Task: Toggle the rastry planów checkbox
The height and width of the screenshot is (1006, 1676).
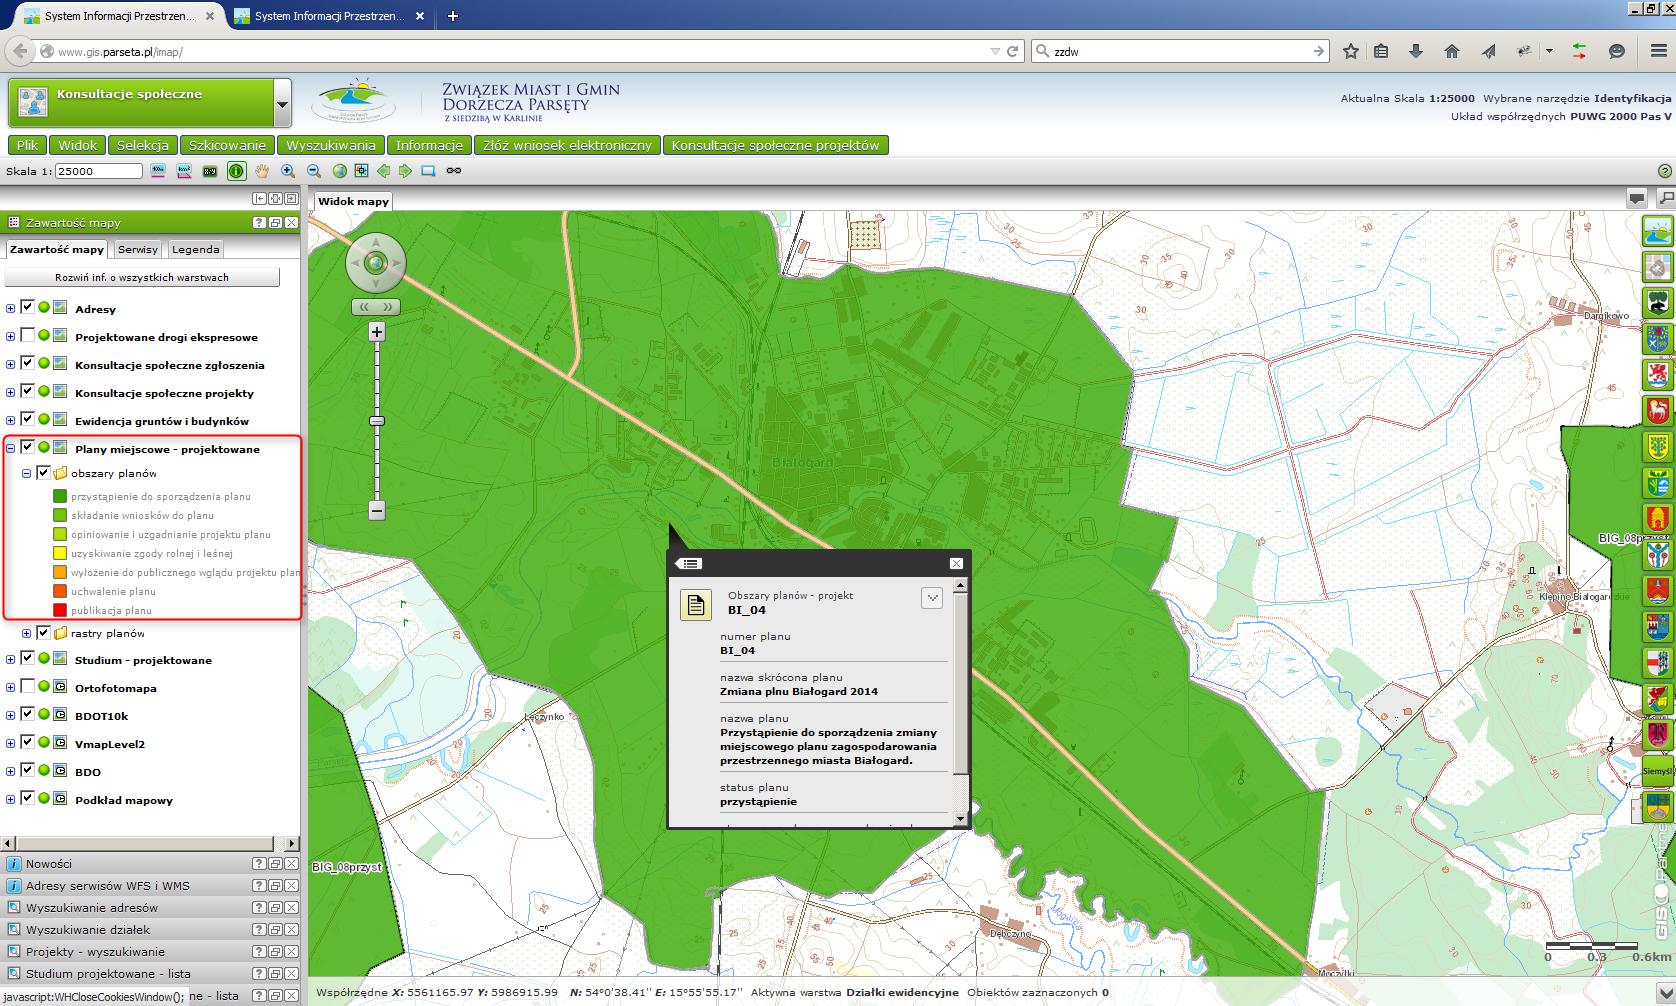Action: (43, 632)
